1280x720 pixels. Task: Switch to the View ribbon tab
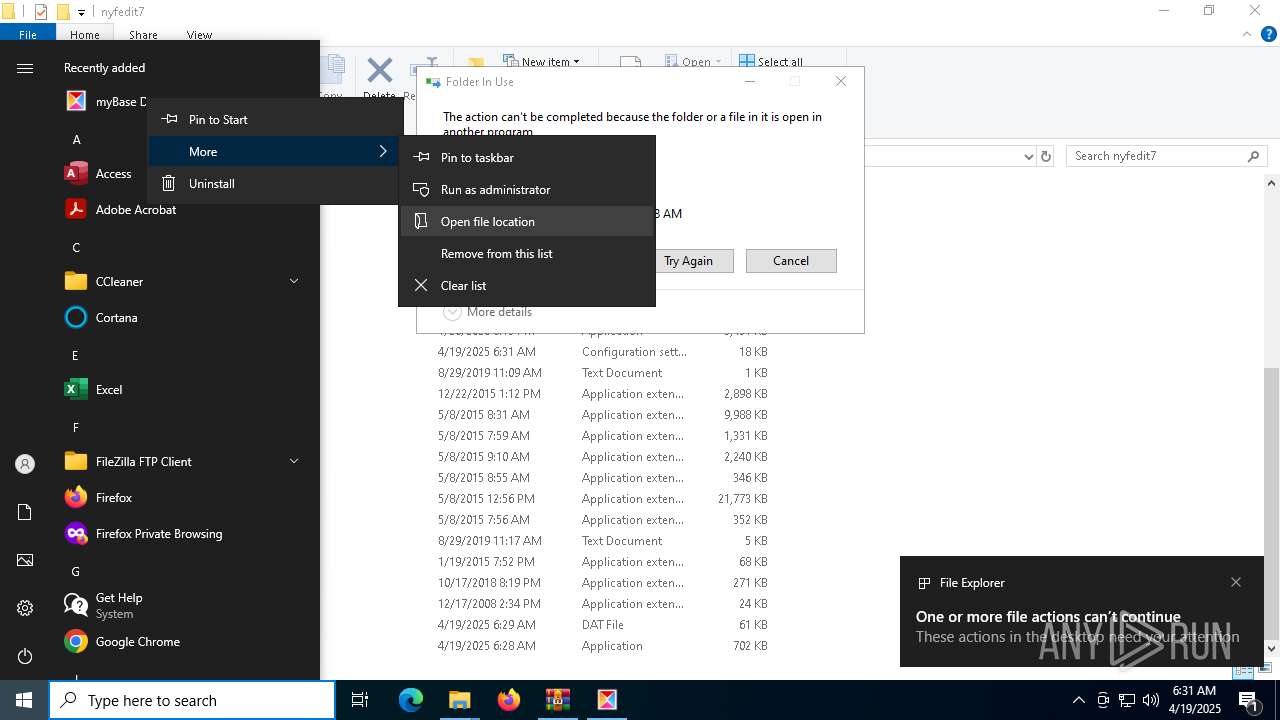pos(199,34)
